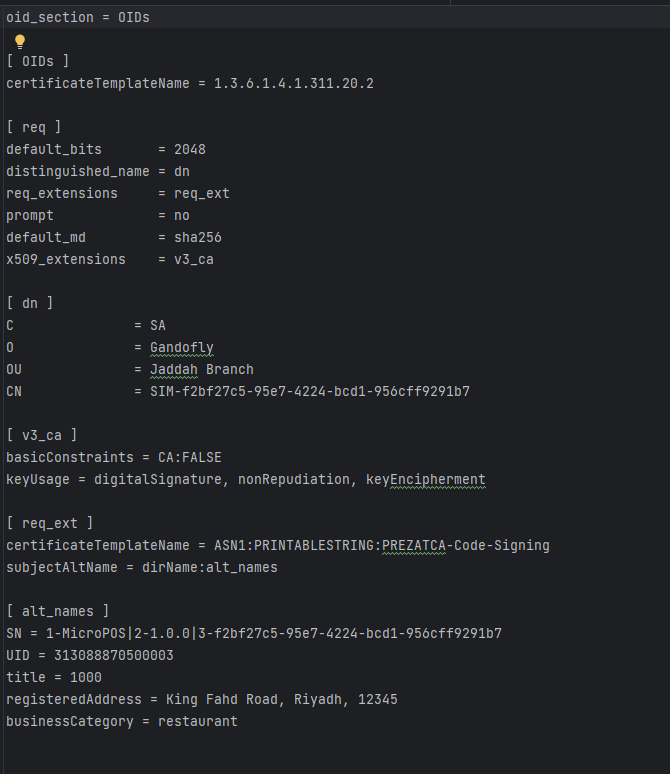670x774 pixels.
Task: Click the default_bits value 2048
Action: point(189,149)
